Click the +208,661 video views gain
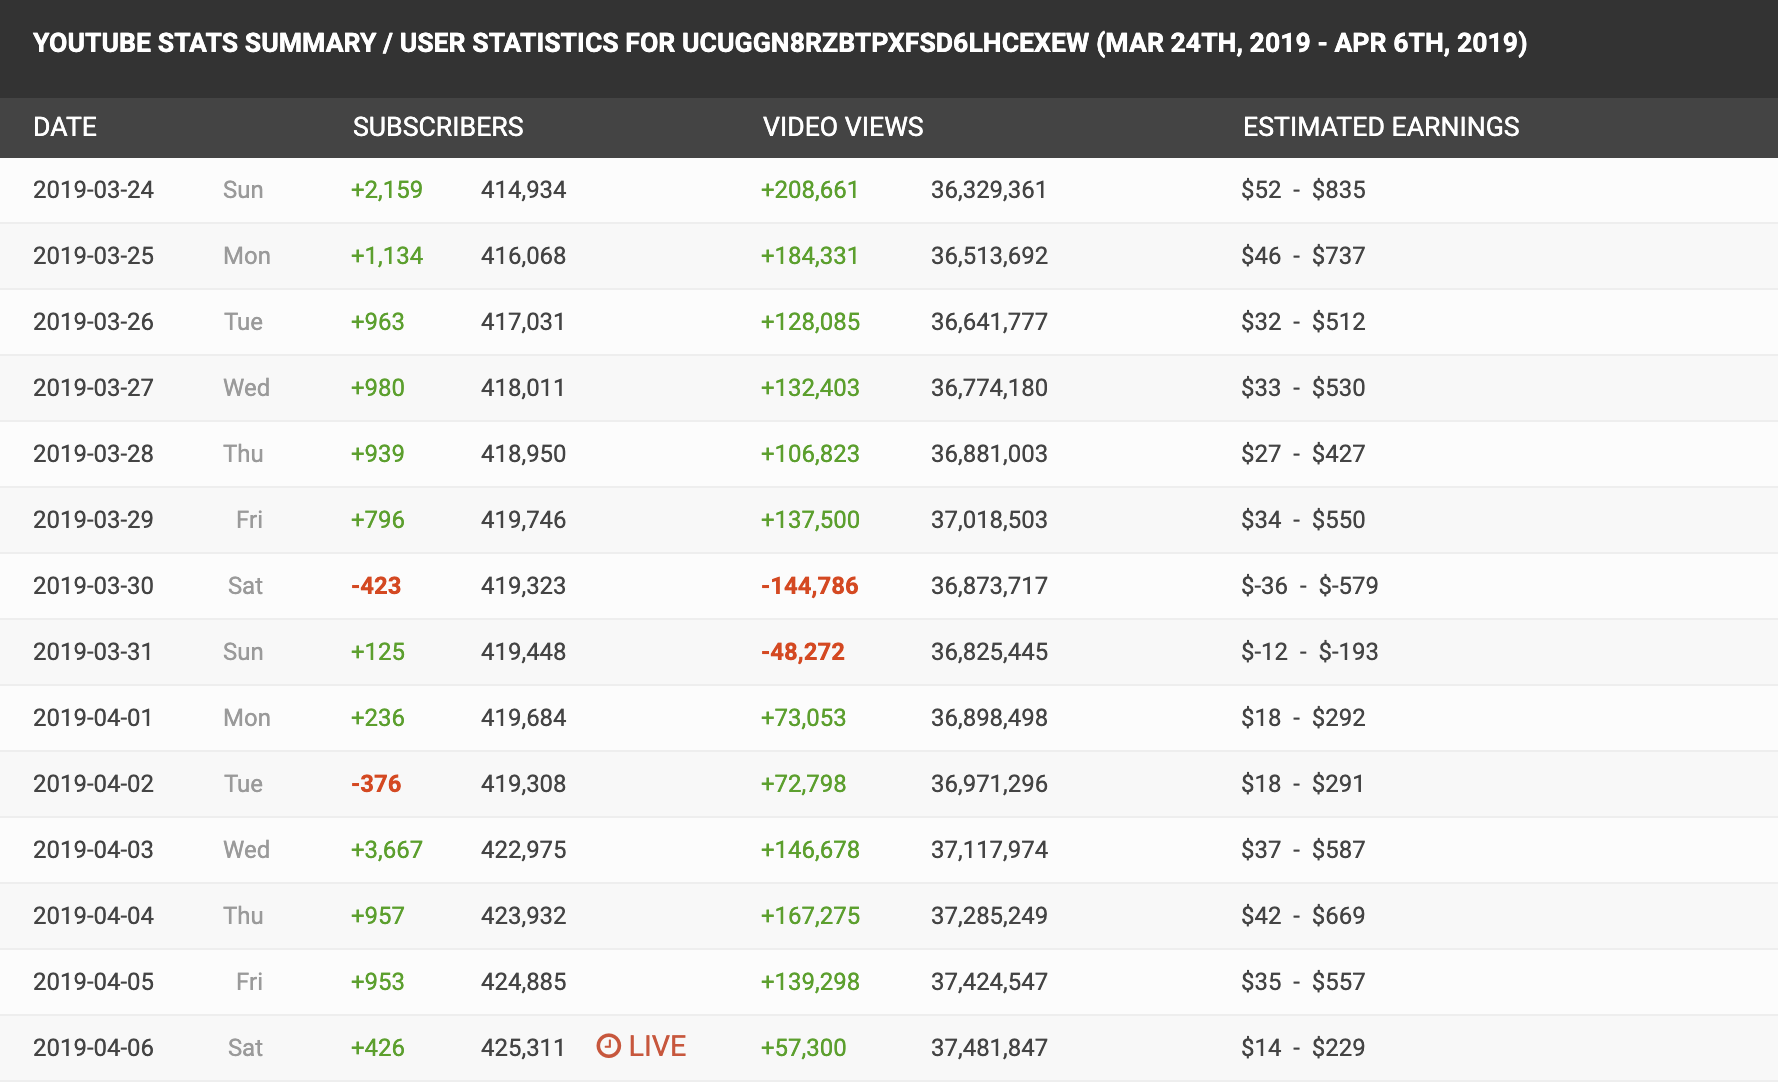 tap(809, 190)
